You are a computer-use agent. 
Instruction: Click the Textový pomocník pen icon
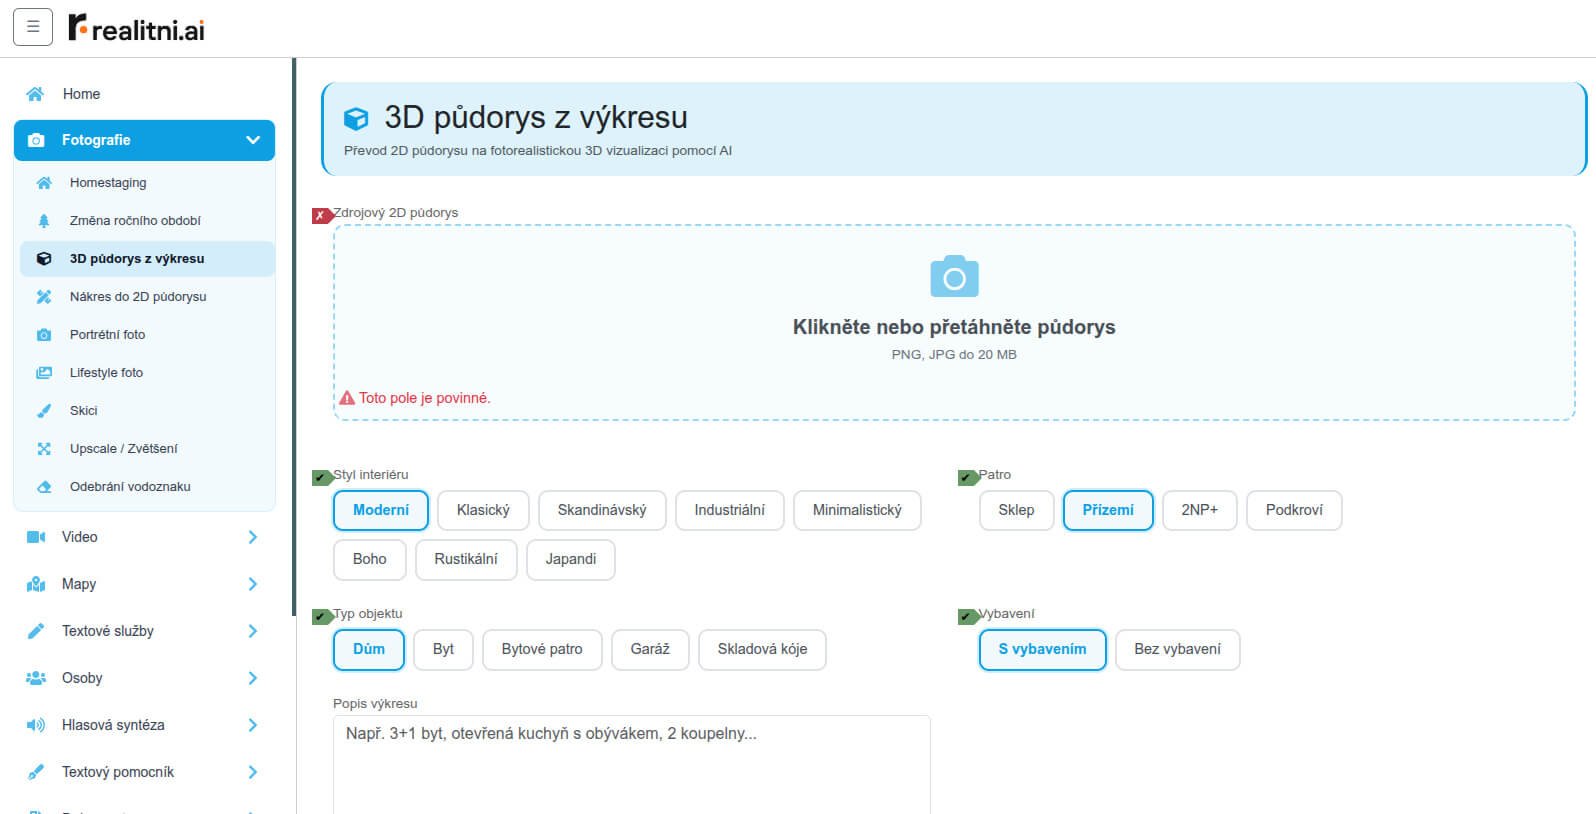point(36,772)
